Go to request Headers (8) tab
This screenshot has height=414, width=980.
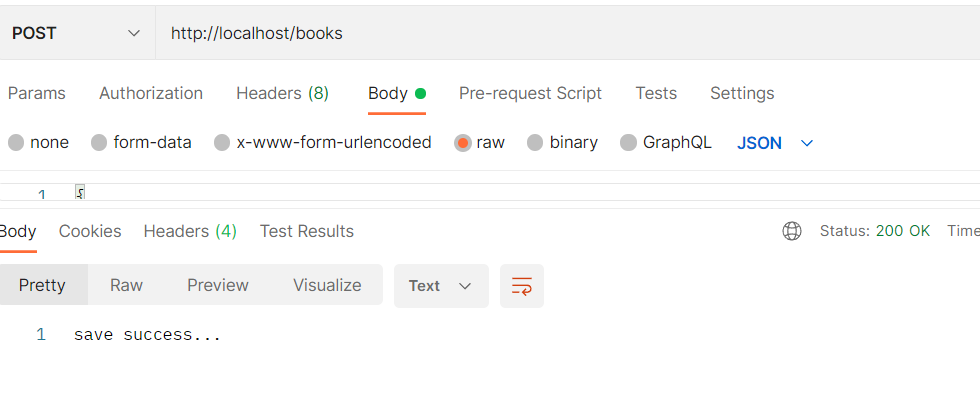(x=282, y=93)
